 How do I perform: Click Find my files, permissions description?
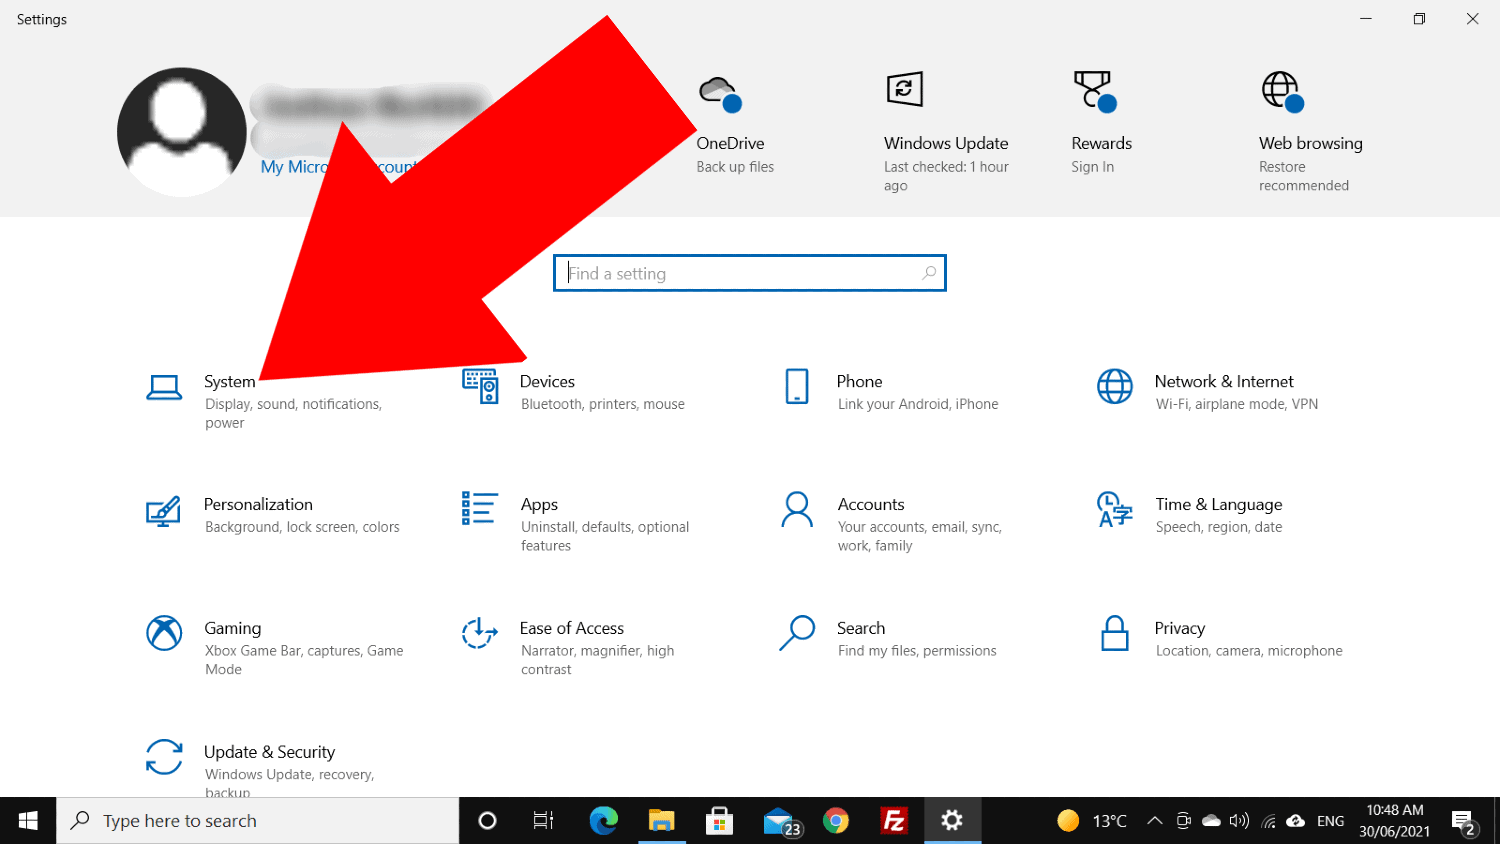pos(917,651)
